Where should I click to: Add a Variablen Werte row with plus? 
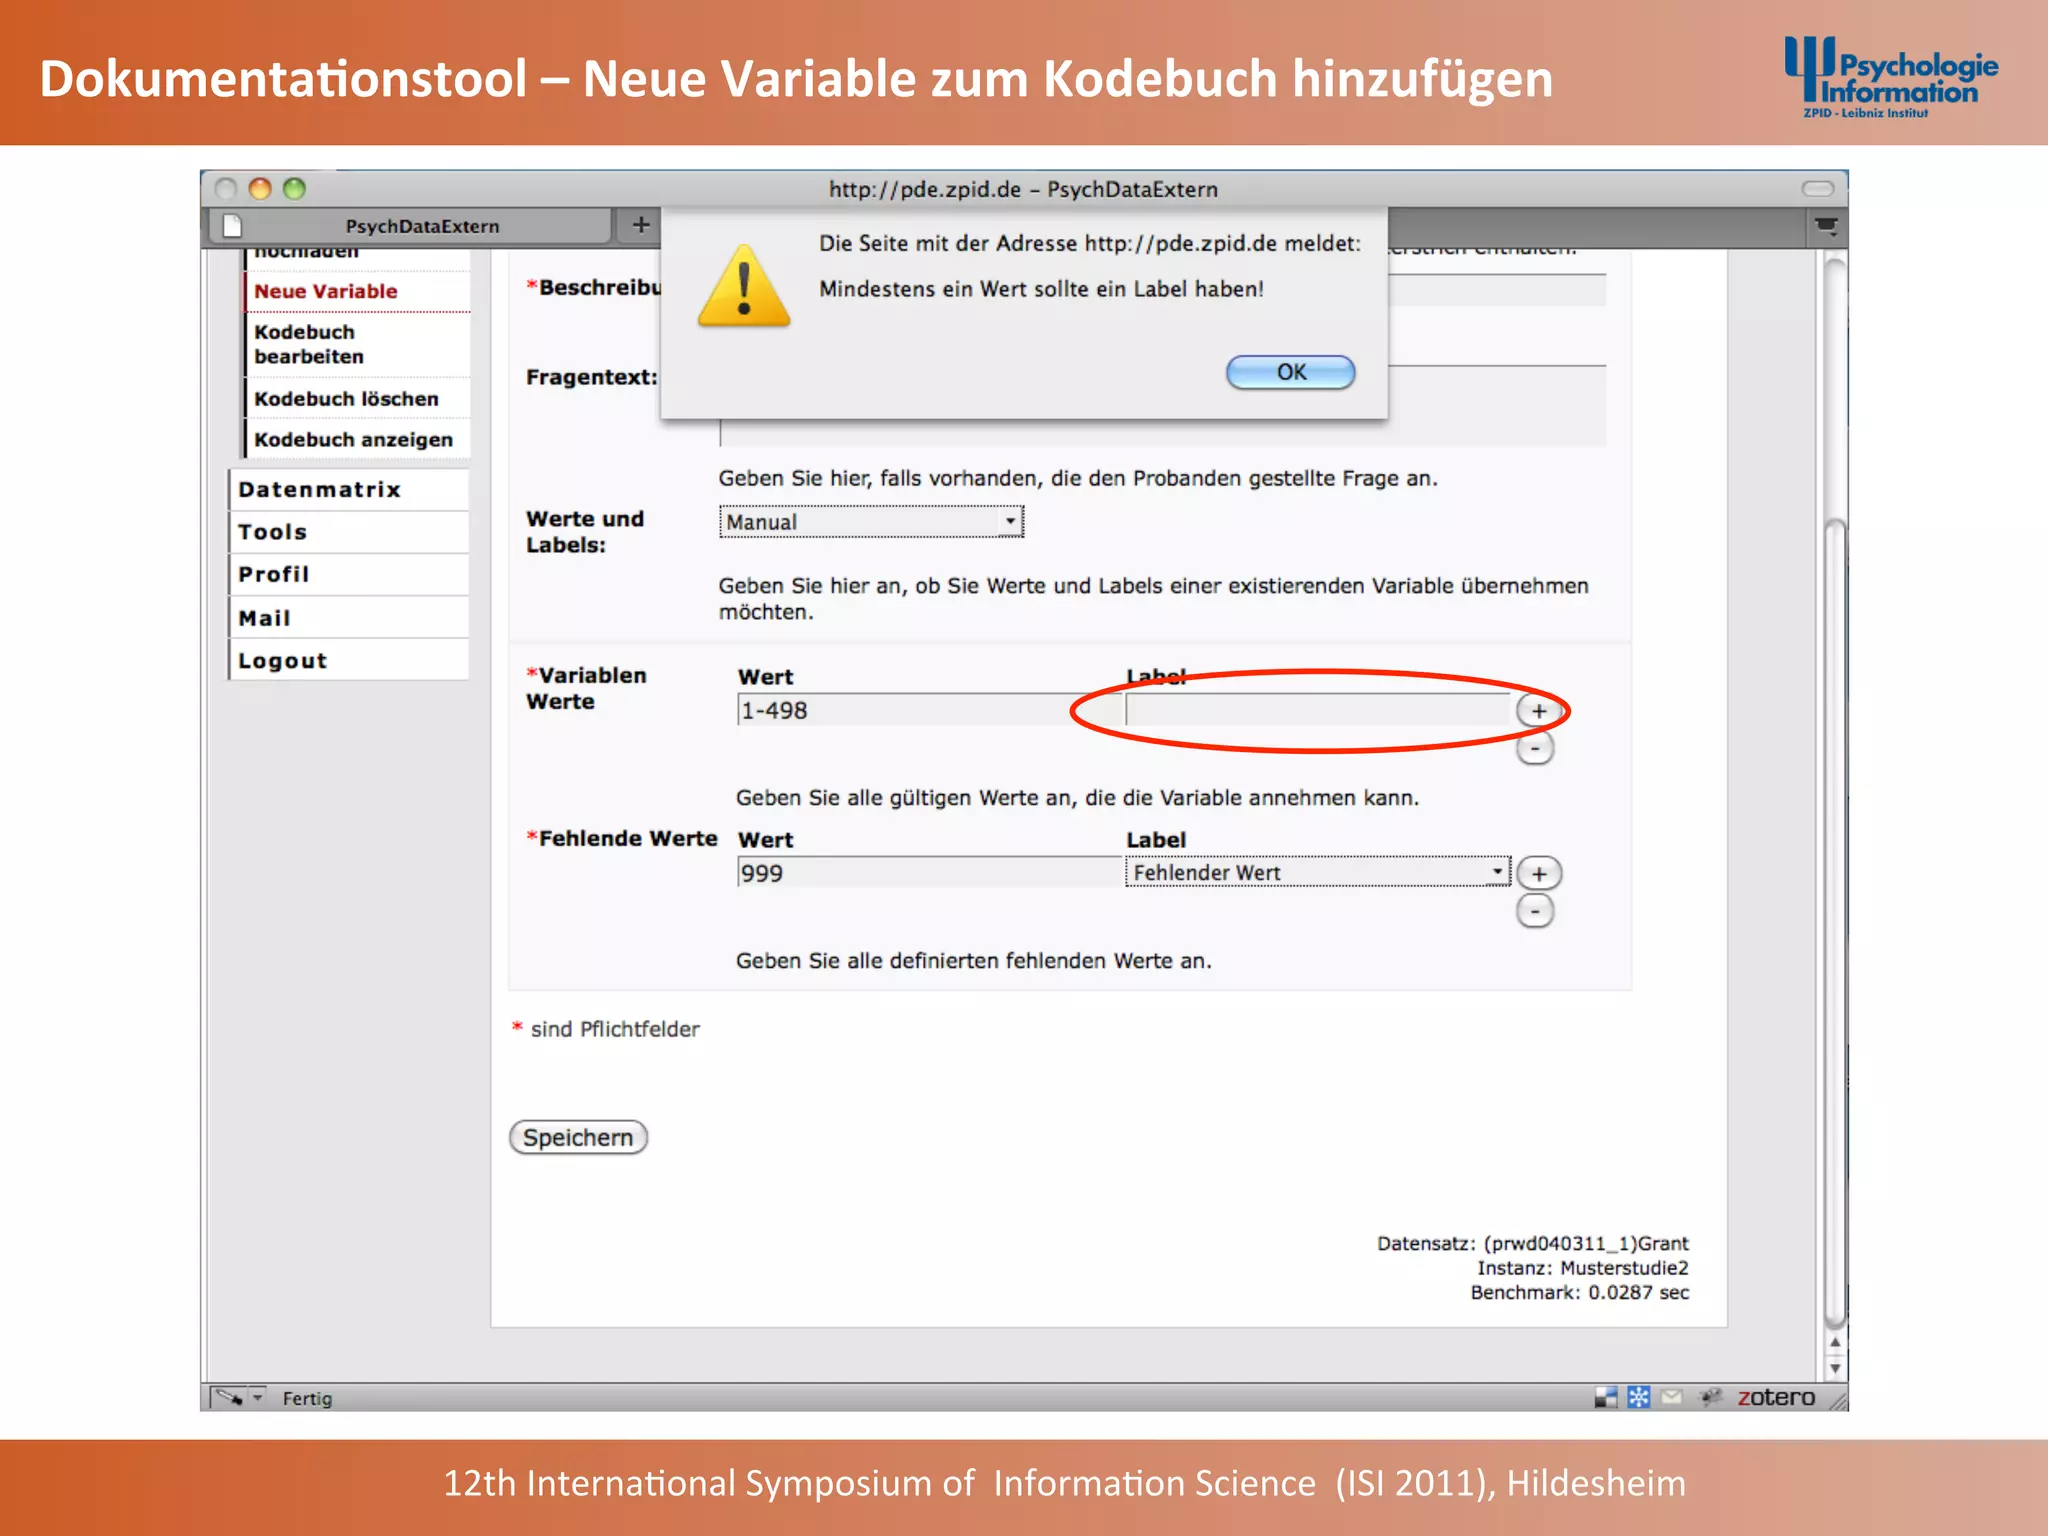pos(1538,711)
